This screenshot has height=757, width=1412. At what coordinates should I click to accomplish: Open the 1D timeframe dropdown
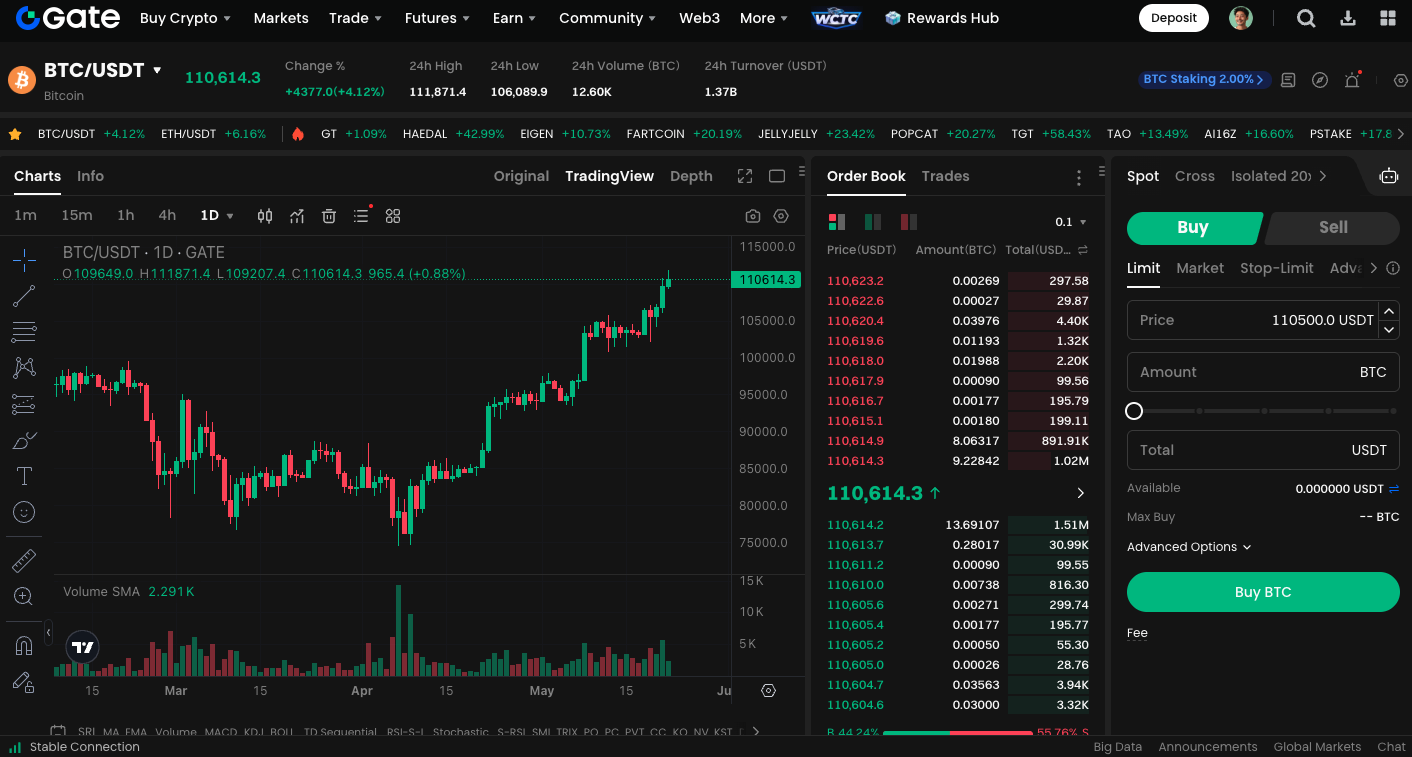(x=217, y=216)
